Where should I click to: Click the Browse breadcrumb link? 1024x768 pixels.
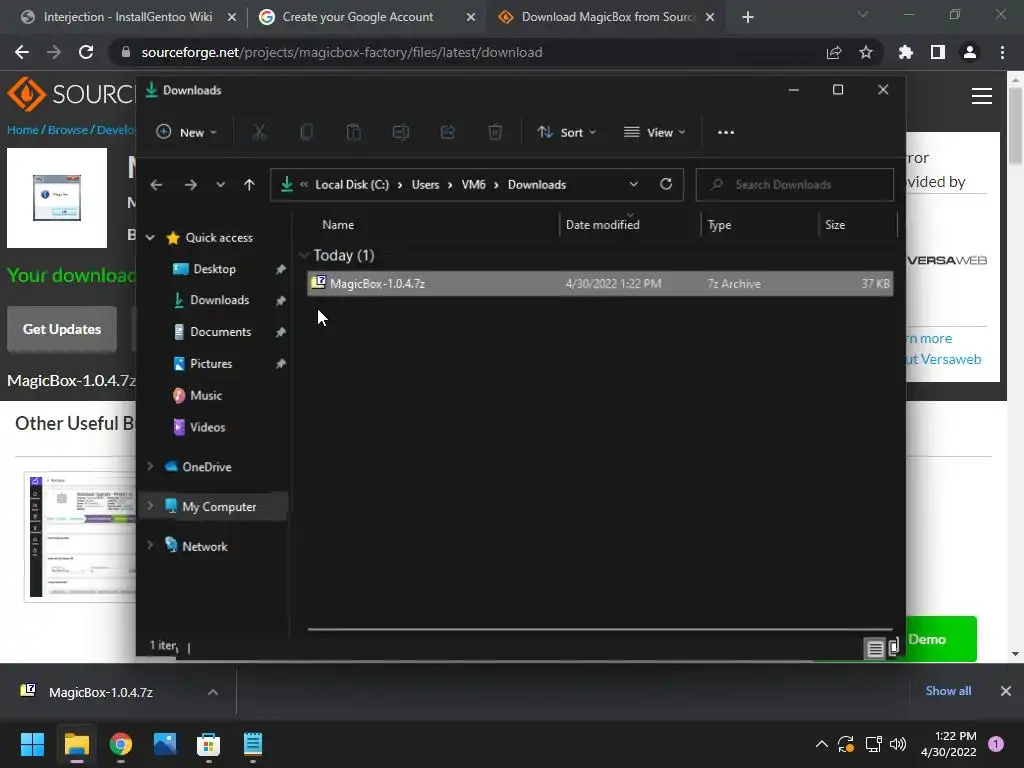[68, 130]
